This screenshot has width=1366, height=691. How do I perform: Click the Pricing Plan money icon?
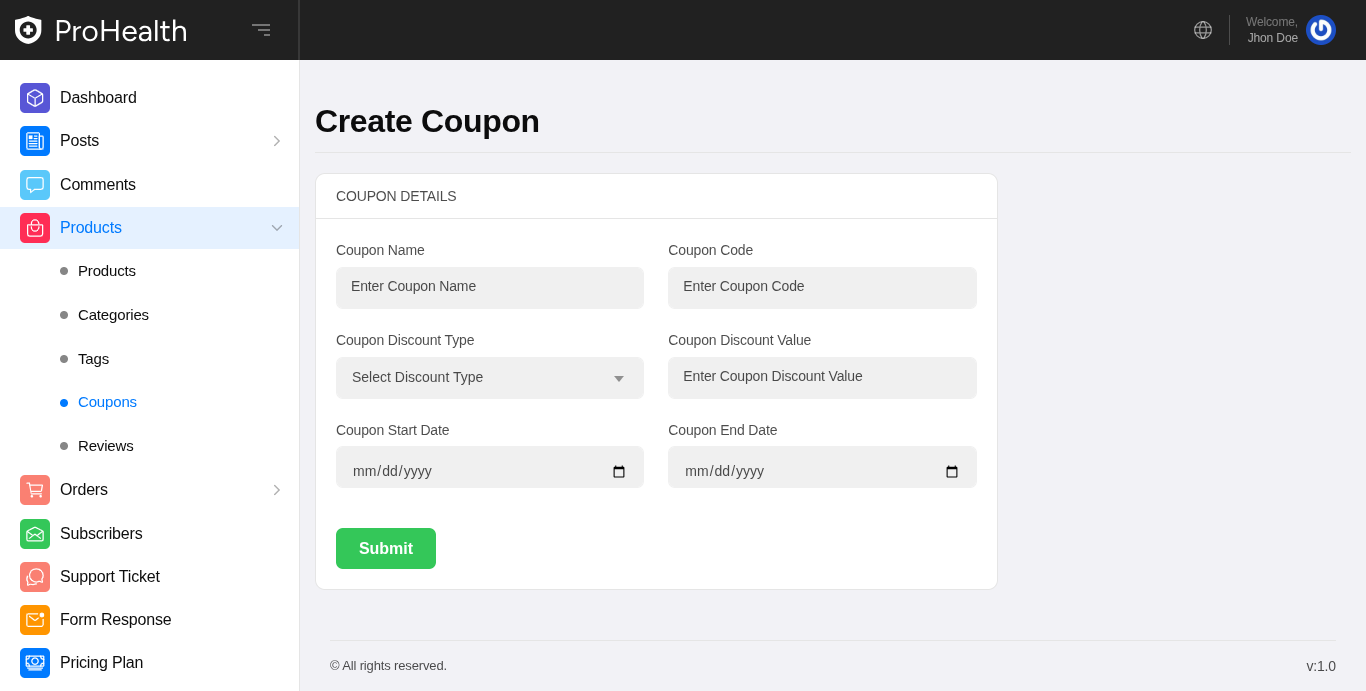pyautogui.click(x=35, y=663)
